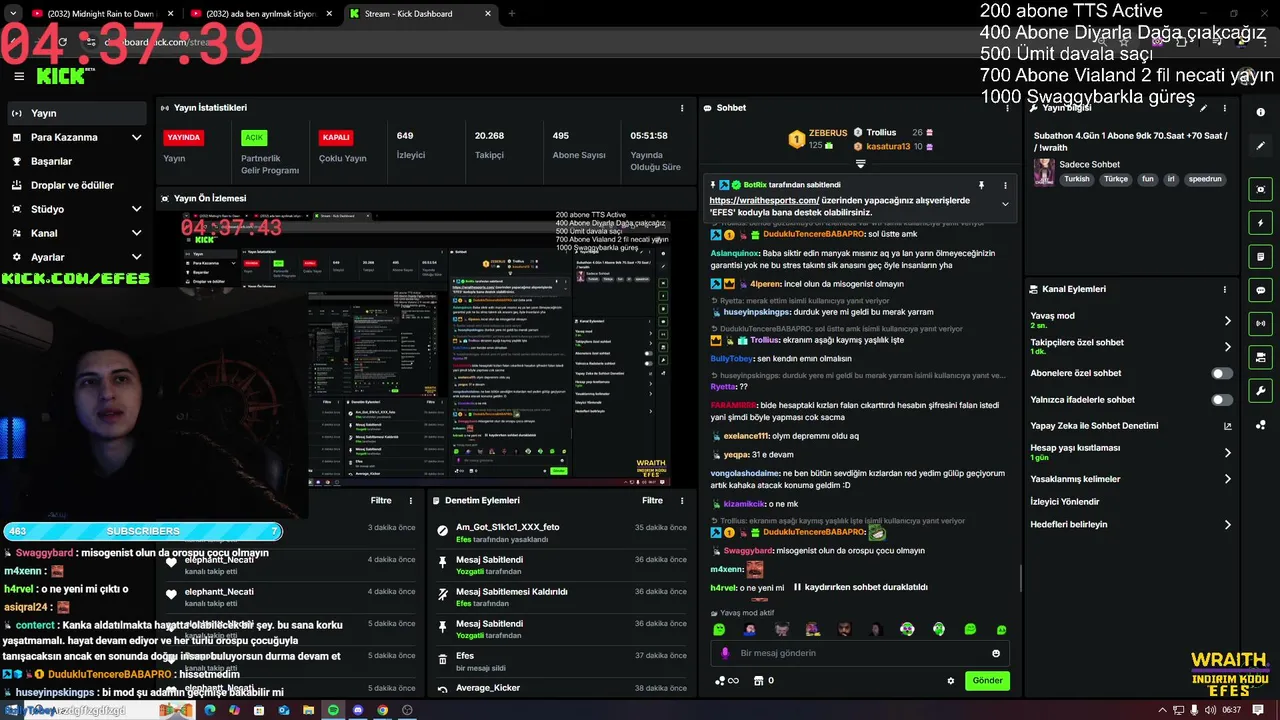Click the purple microphone icon in message box
This screenshot has width=1280, height=720.
pyautogui.click(x=726, y=653)
